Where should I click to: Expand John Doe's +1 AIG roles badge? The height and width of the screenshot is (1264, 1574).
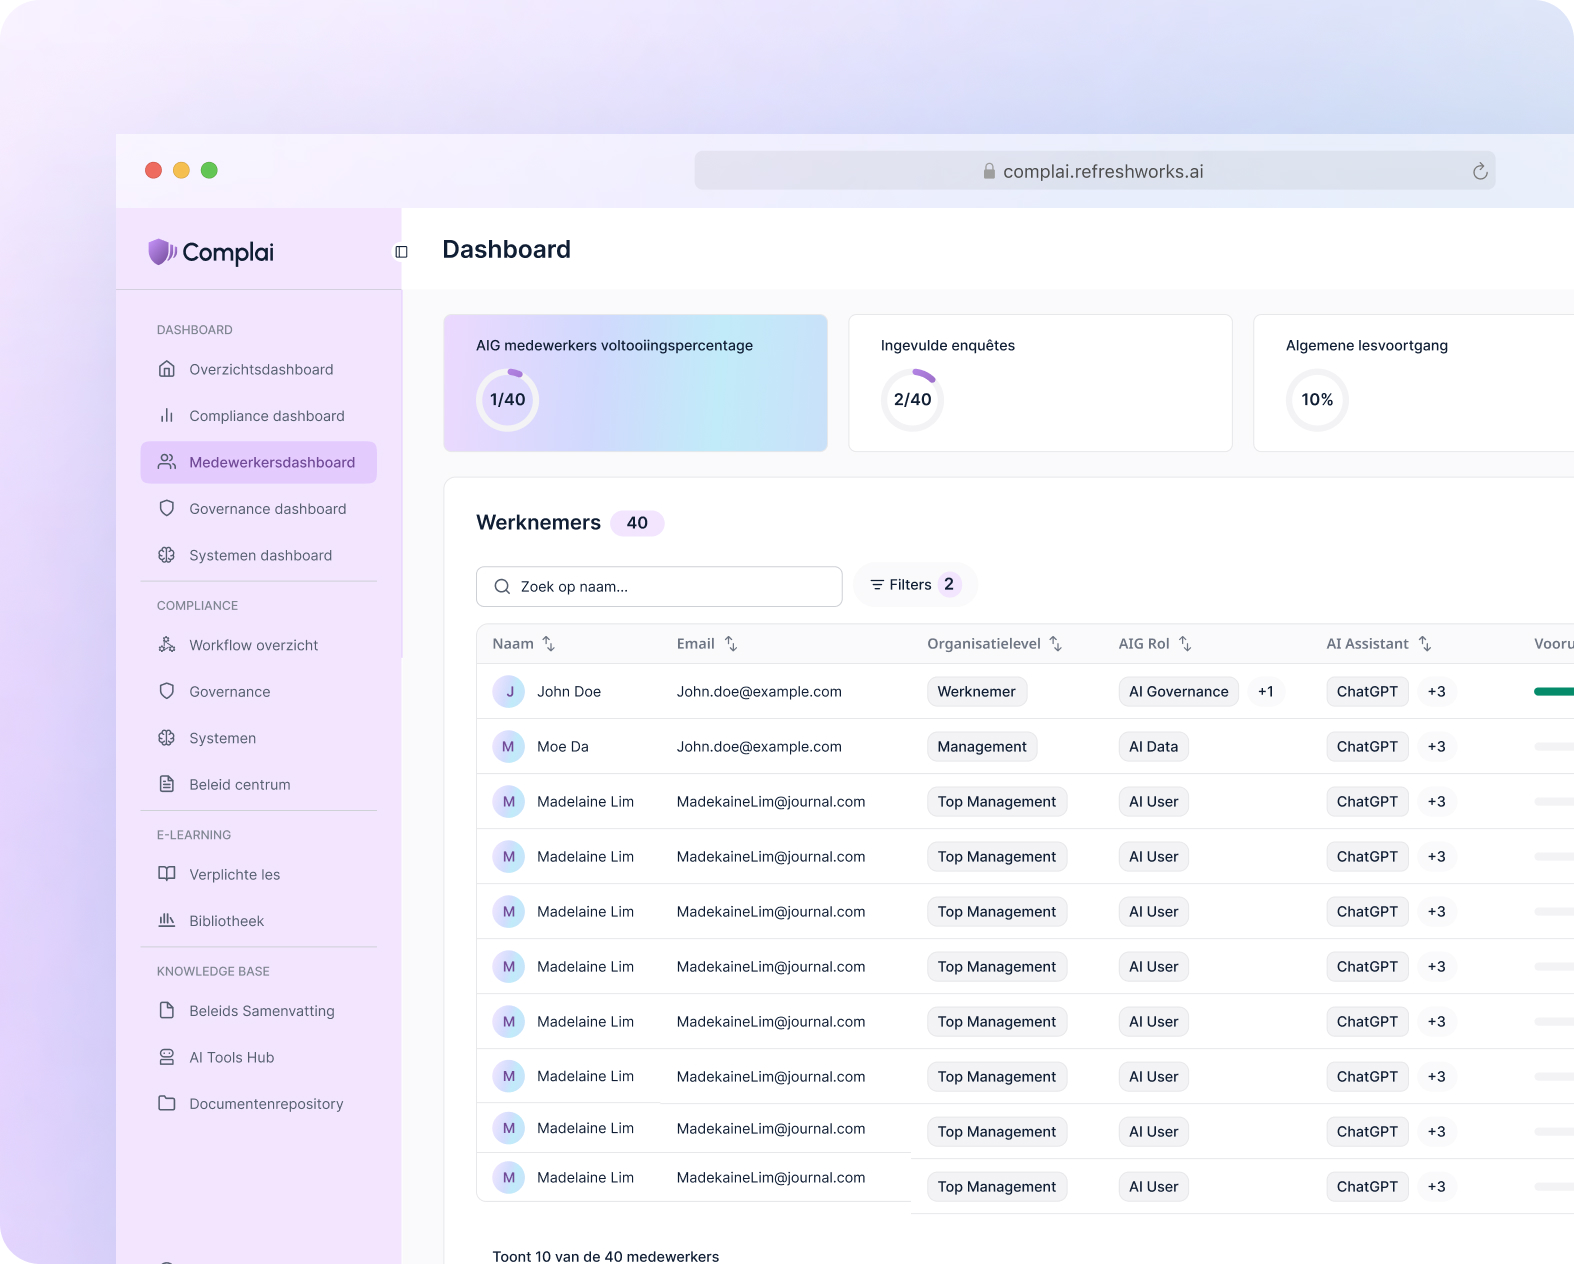click(1265, 691)
